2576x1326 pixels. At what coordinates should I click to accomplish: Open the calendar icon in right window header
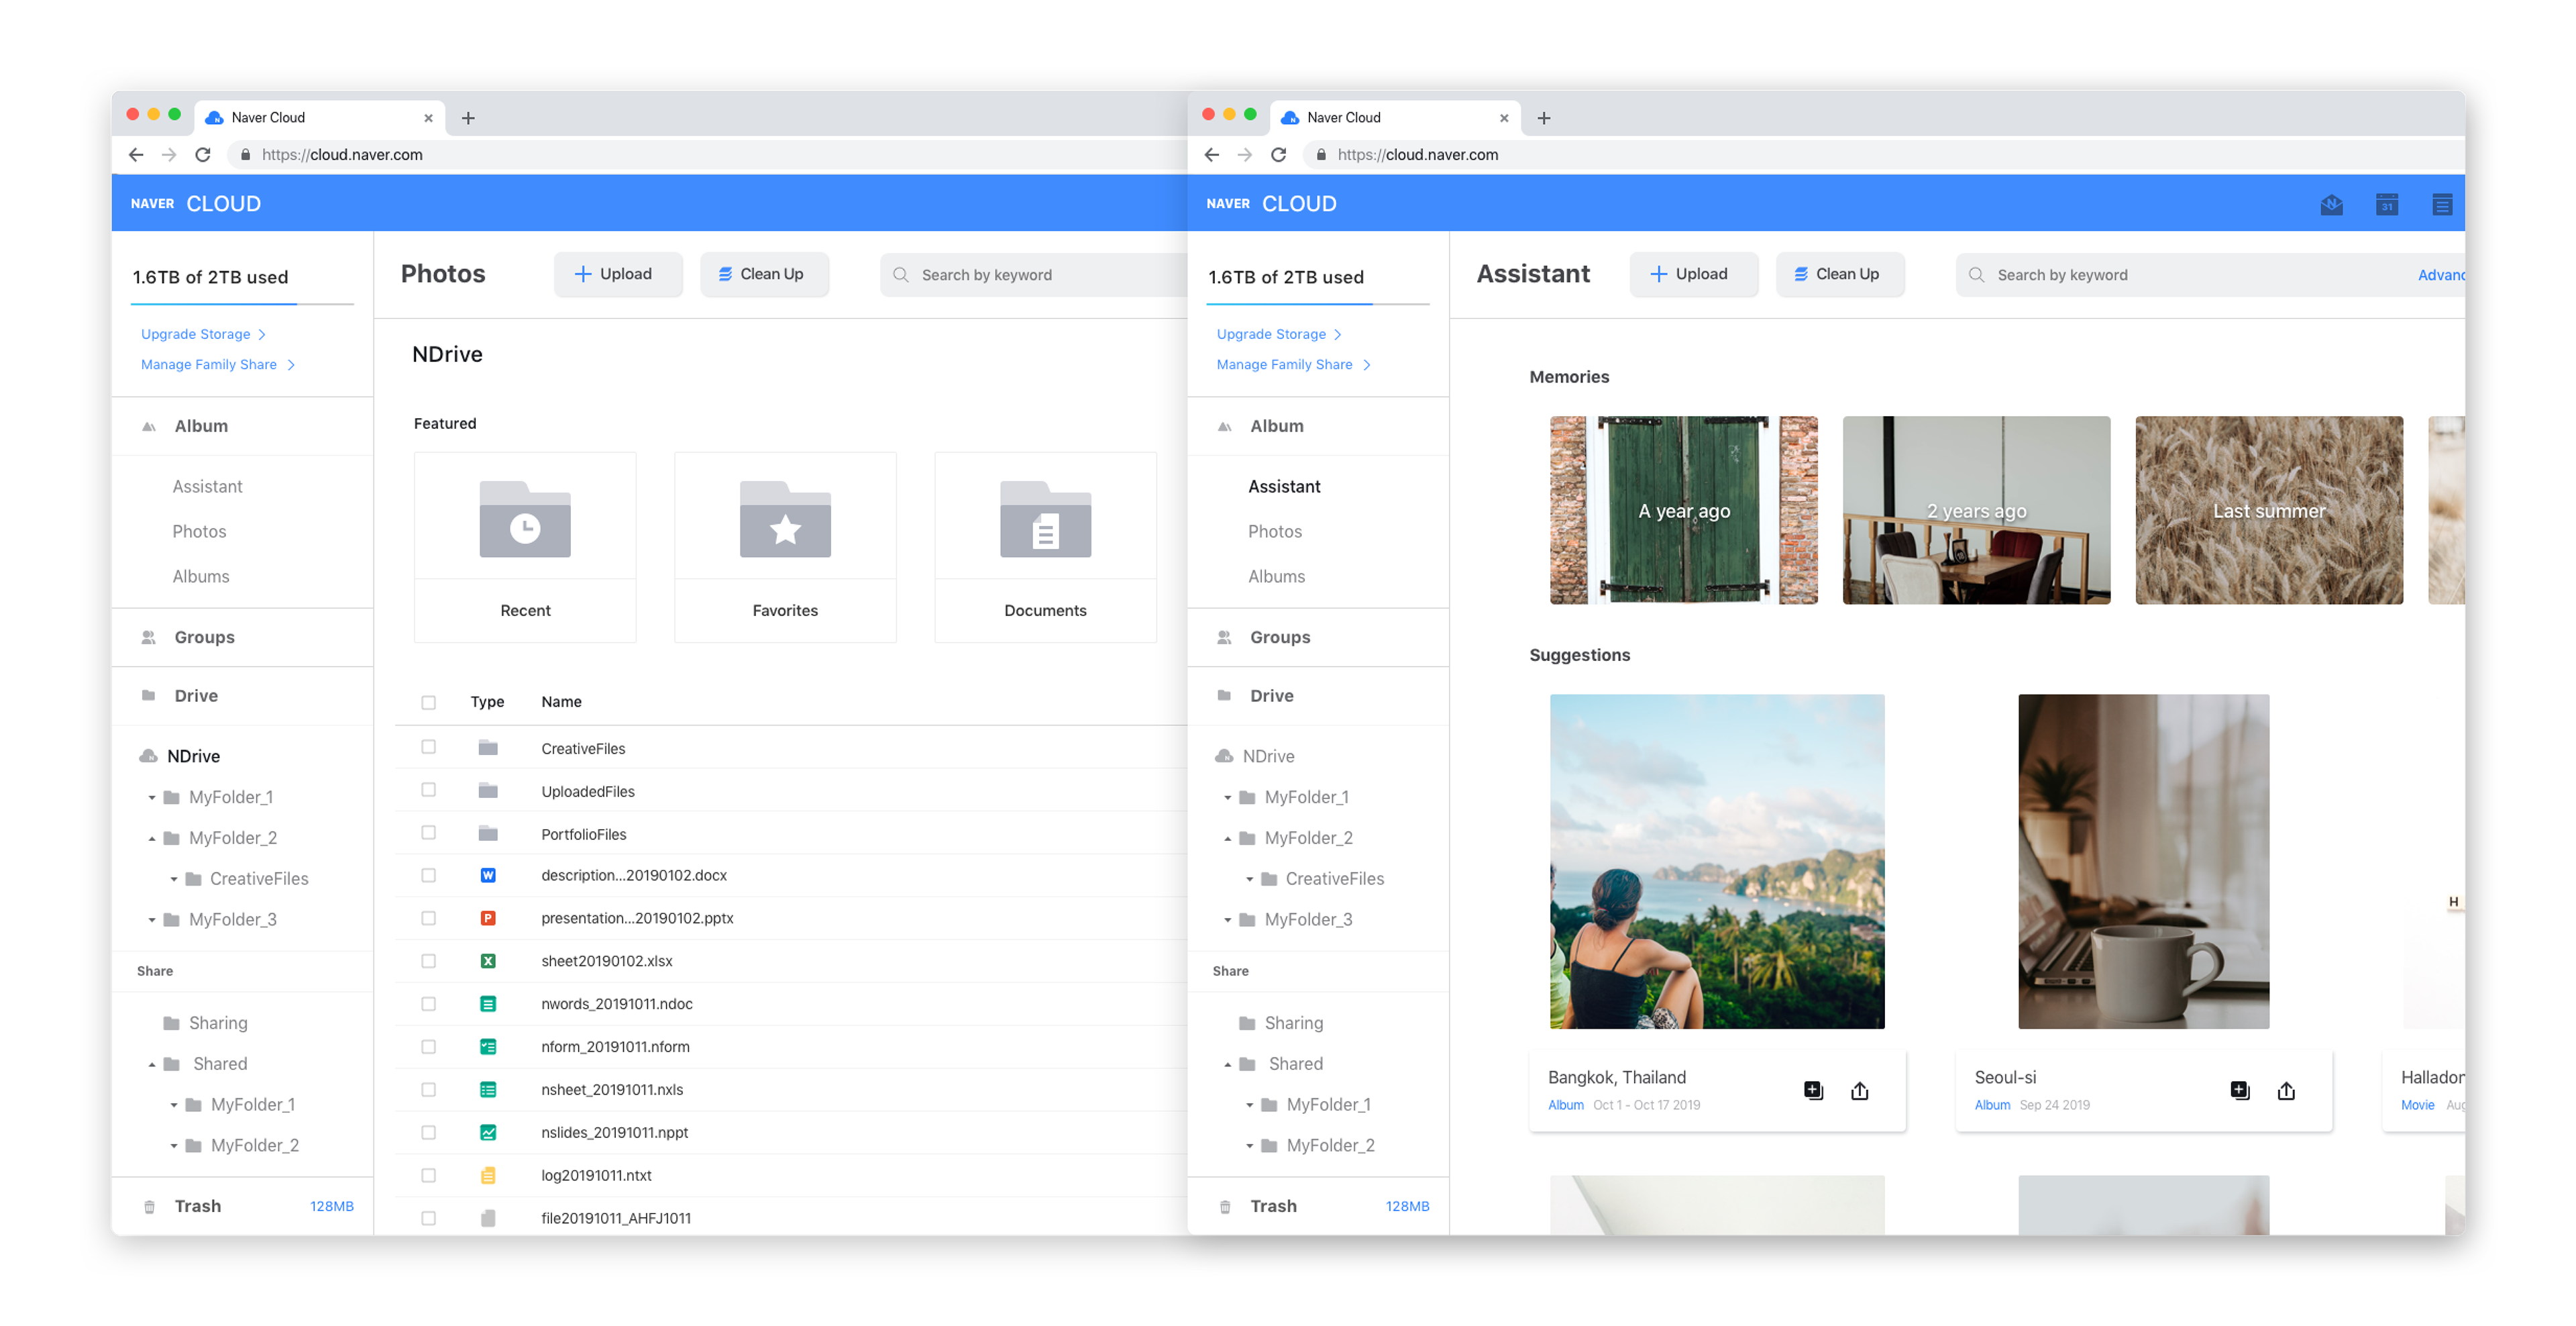pyautogui.click(x=2386, y=204)
